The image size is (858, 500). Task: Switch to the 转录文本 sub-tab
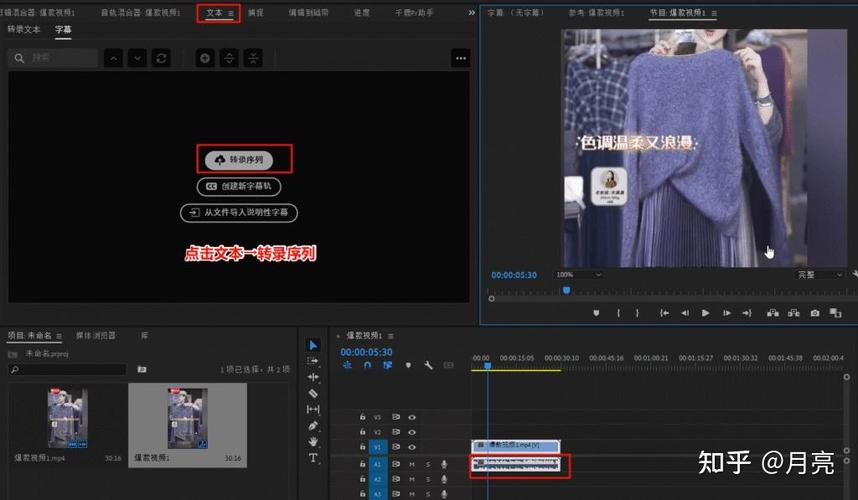tap(24, 30)
